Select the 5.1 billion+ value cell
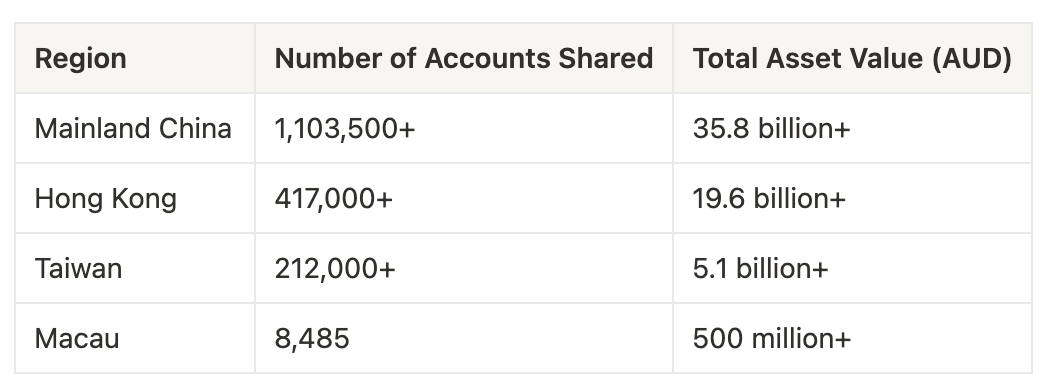Image resolution: width=1042 pixels, height=384 pixels. pos(853,268)
